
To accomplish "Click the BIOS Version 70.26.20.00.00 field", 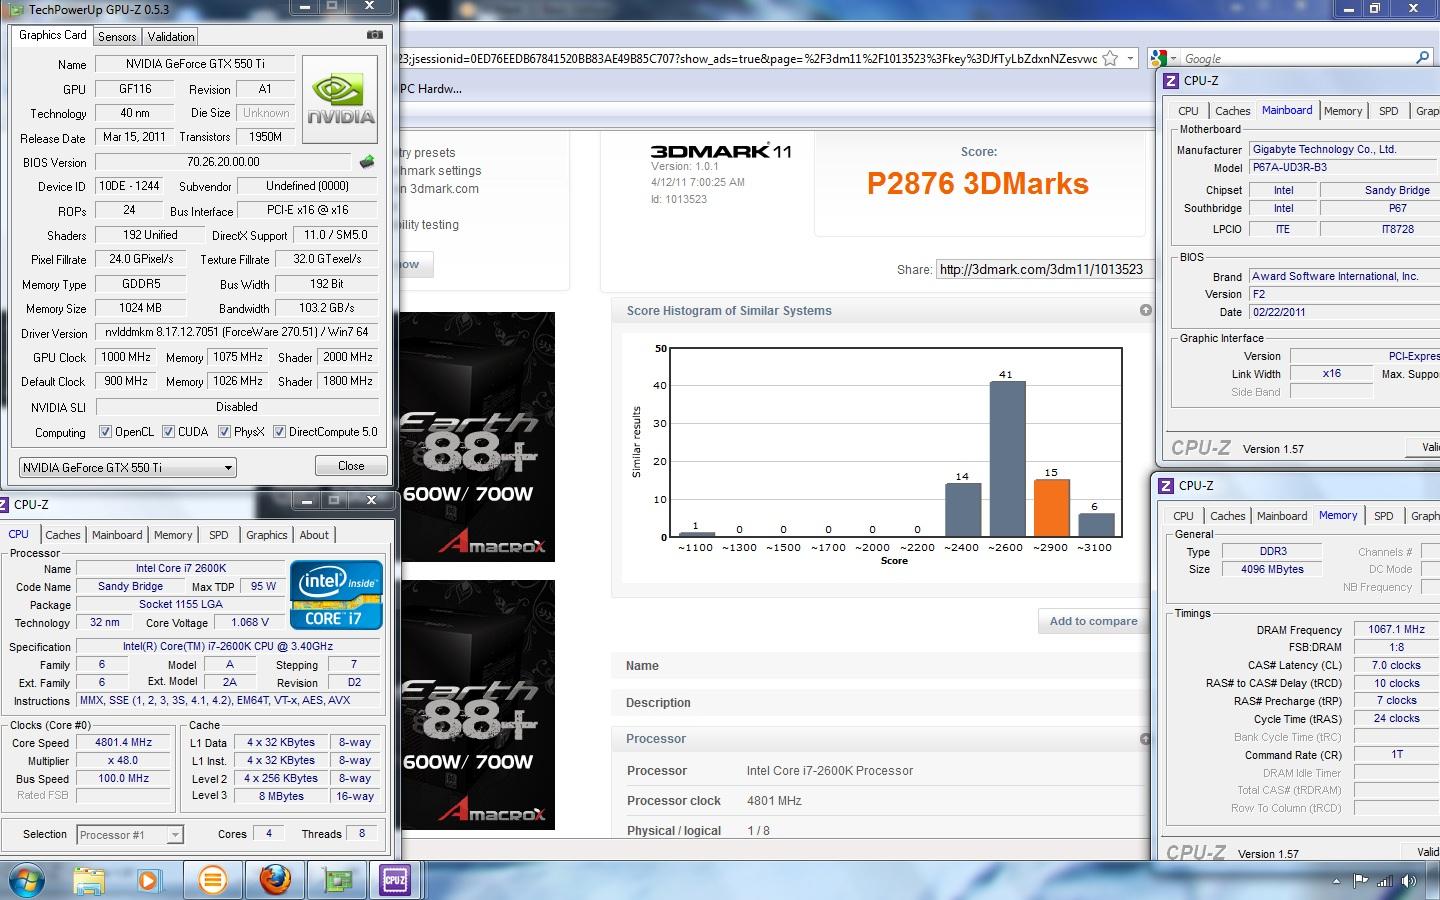I will pyautogui.click(x=223, y=162).
